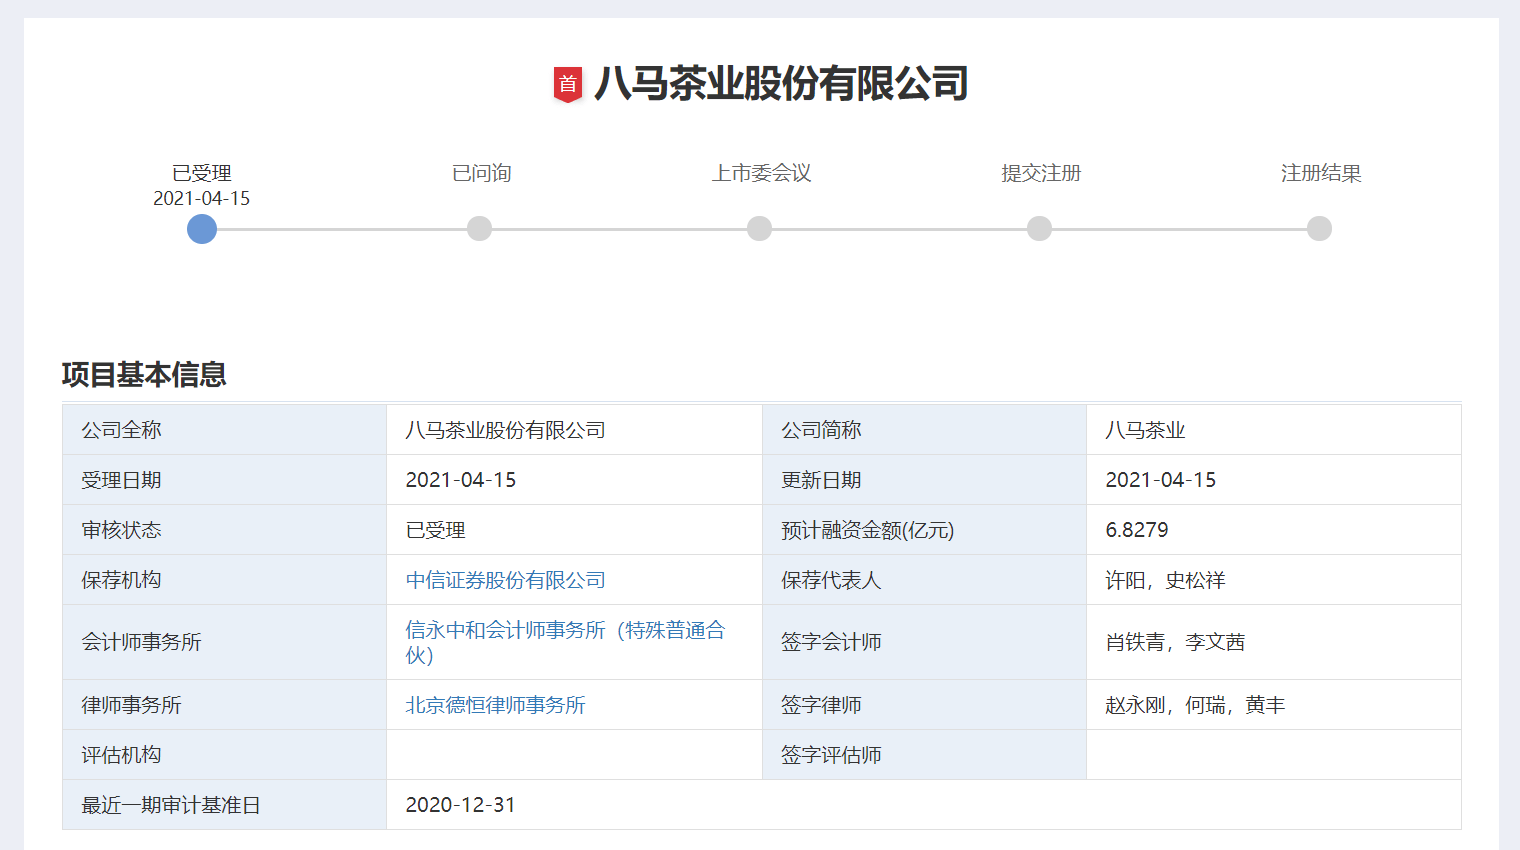Open the 北京德恒律师事务所 law firm link

click(495, 705)
